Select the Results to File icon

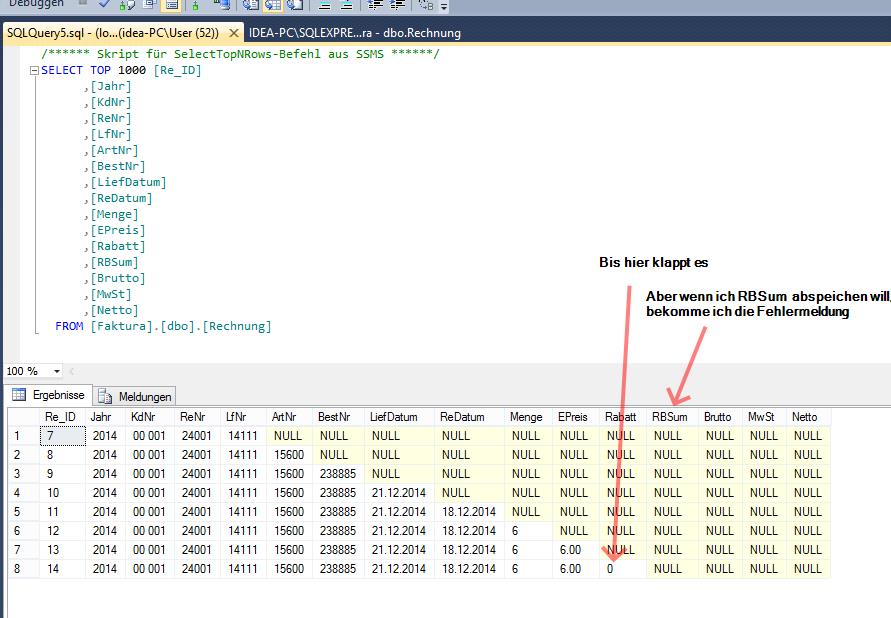[294, 5]
